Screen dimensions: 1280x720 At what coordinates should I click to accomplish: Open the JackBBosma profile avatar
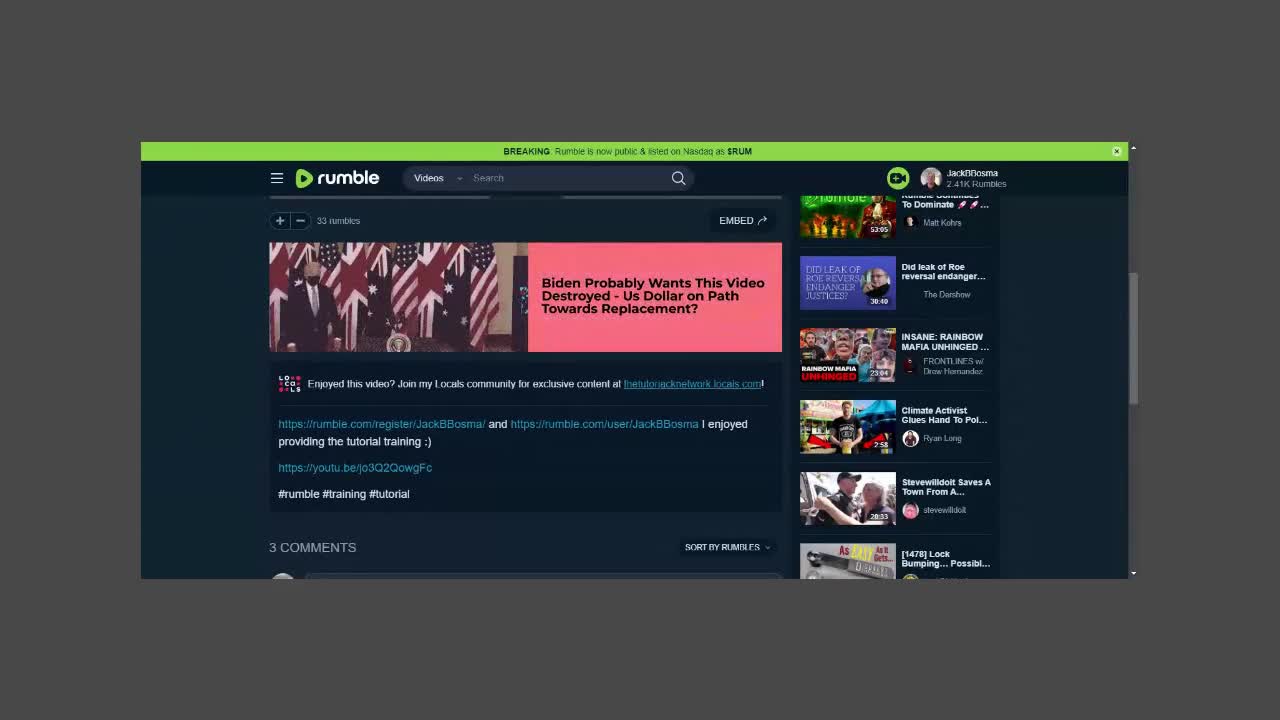click(x=931, y=178)
